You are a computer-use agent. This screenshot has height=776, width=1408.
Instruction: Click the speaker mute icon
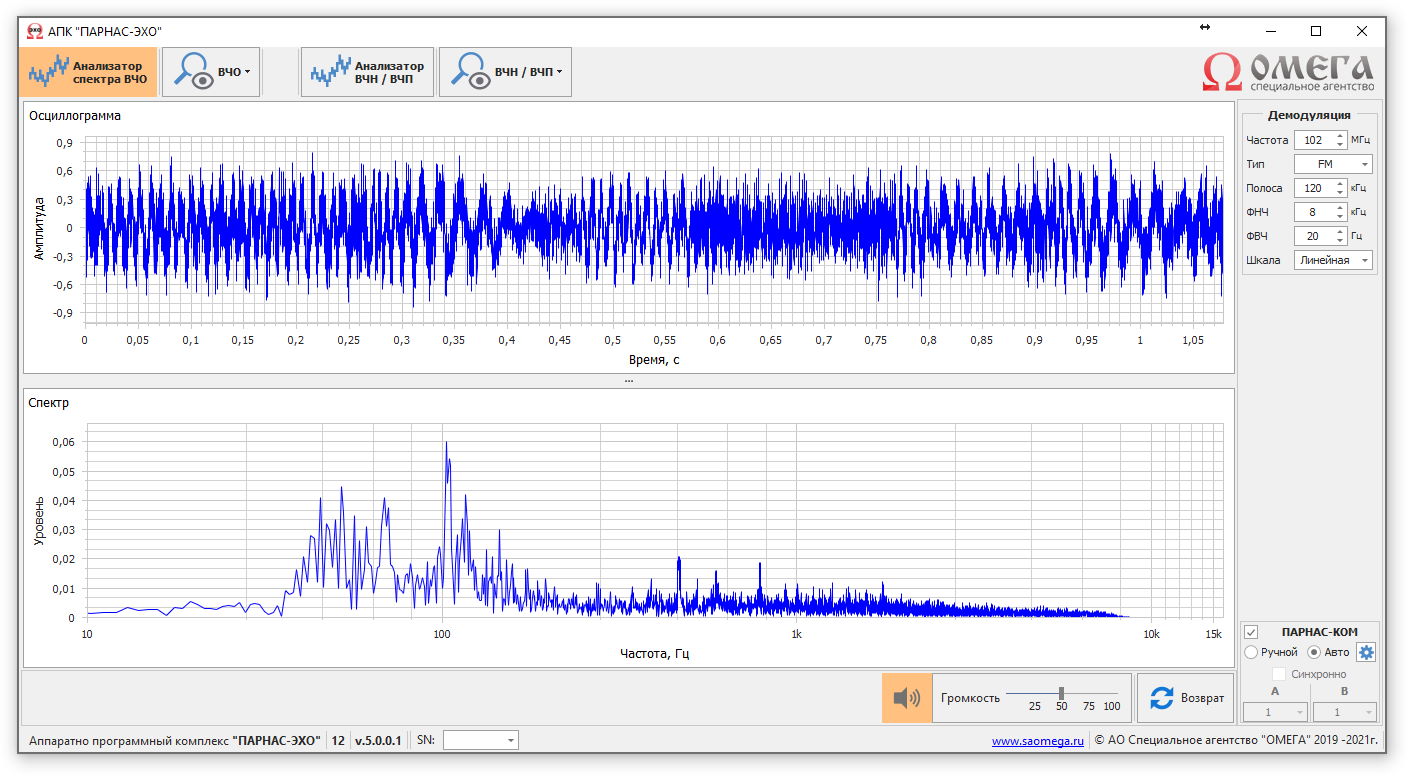click(x=906, y=698)
